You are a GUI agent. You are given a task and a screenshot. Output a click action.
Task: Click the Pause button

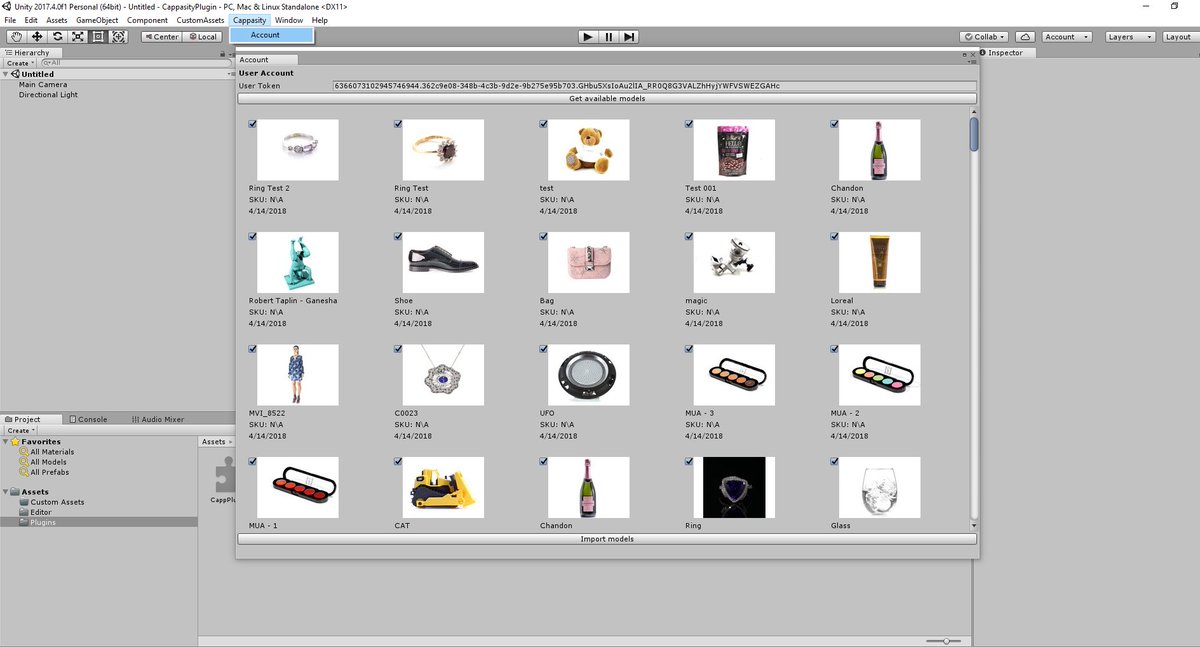608,37
